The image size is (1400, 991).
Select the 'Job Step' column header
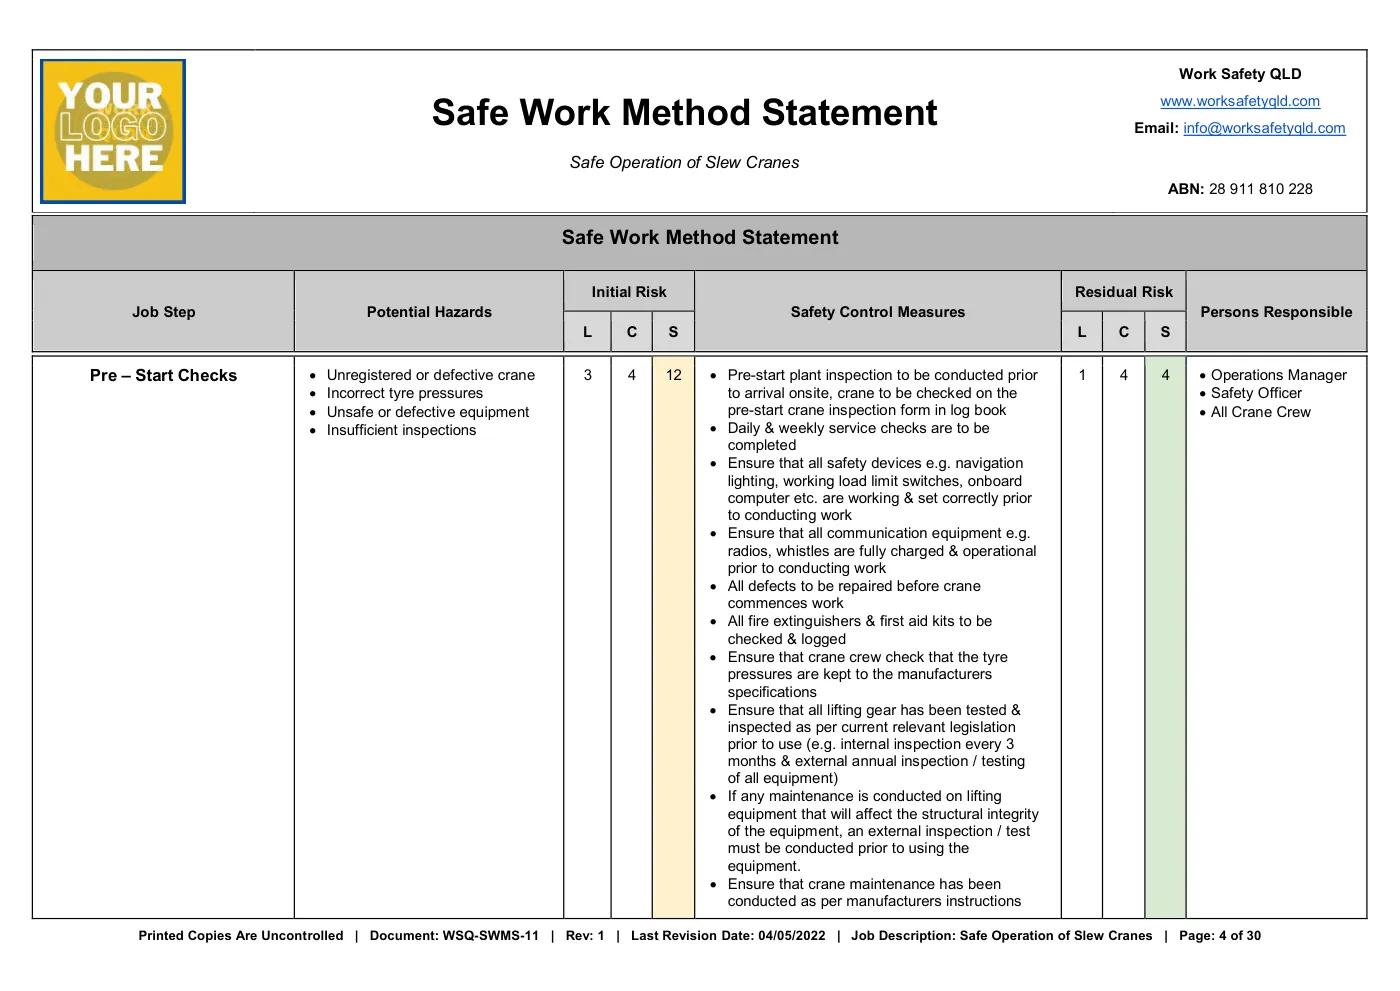point(164,312)
